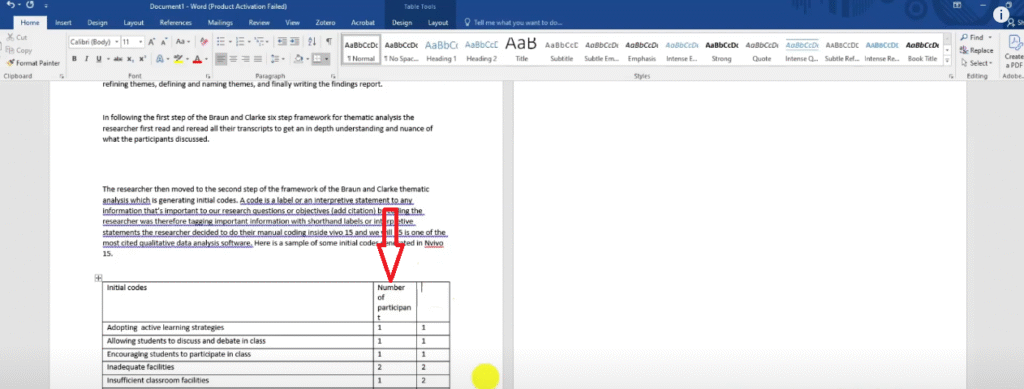Click the Undo icon

tap(10, 5)
